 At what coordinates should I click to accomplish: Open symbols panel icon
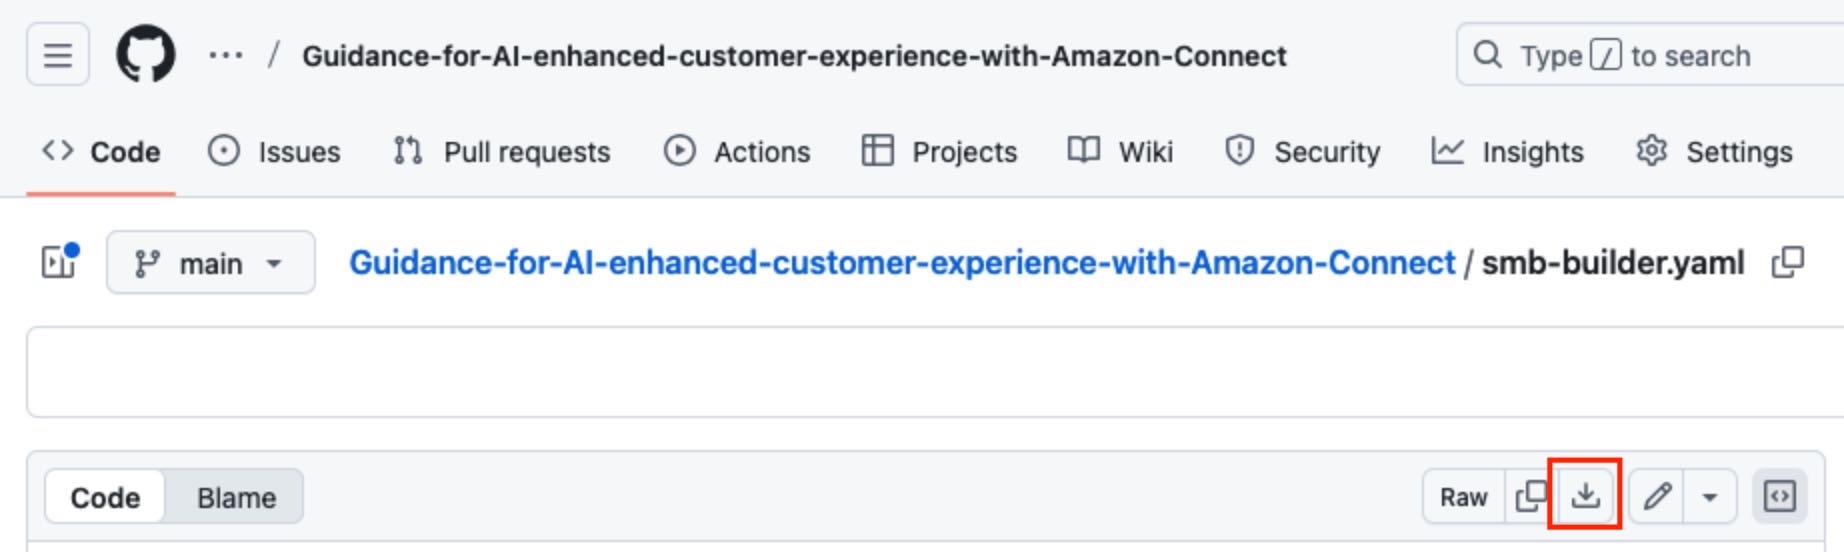pos(1780,496)
